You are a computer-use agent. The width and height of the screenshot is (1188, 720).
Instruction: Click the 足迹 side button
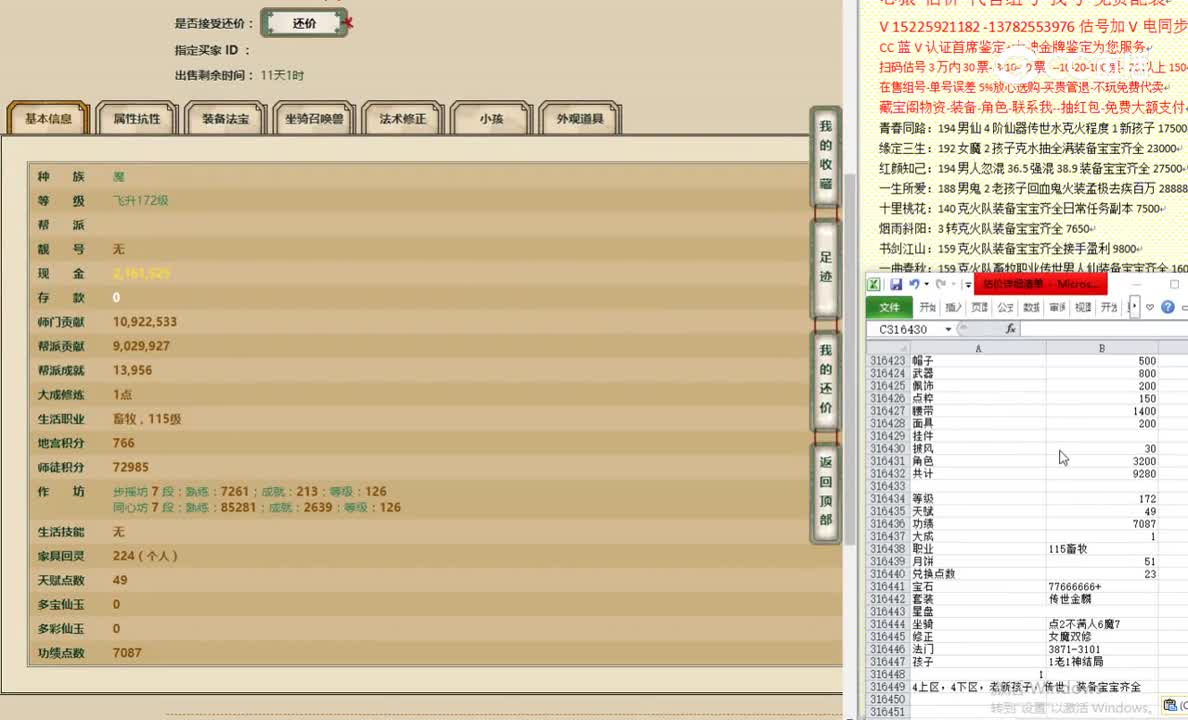pos(826,267)
